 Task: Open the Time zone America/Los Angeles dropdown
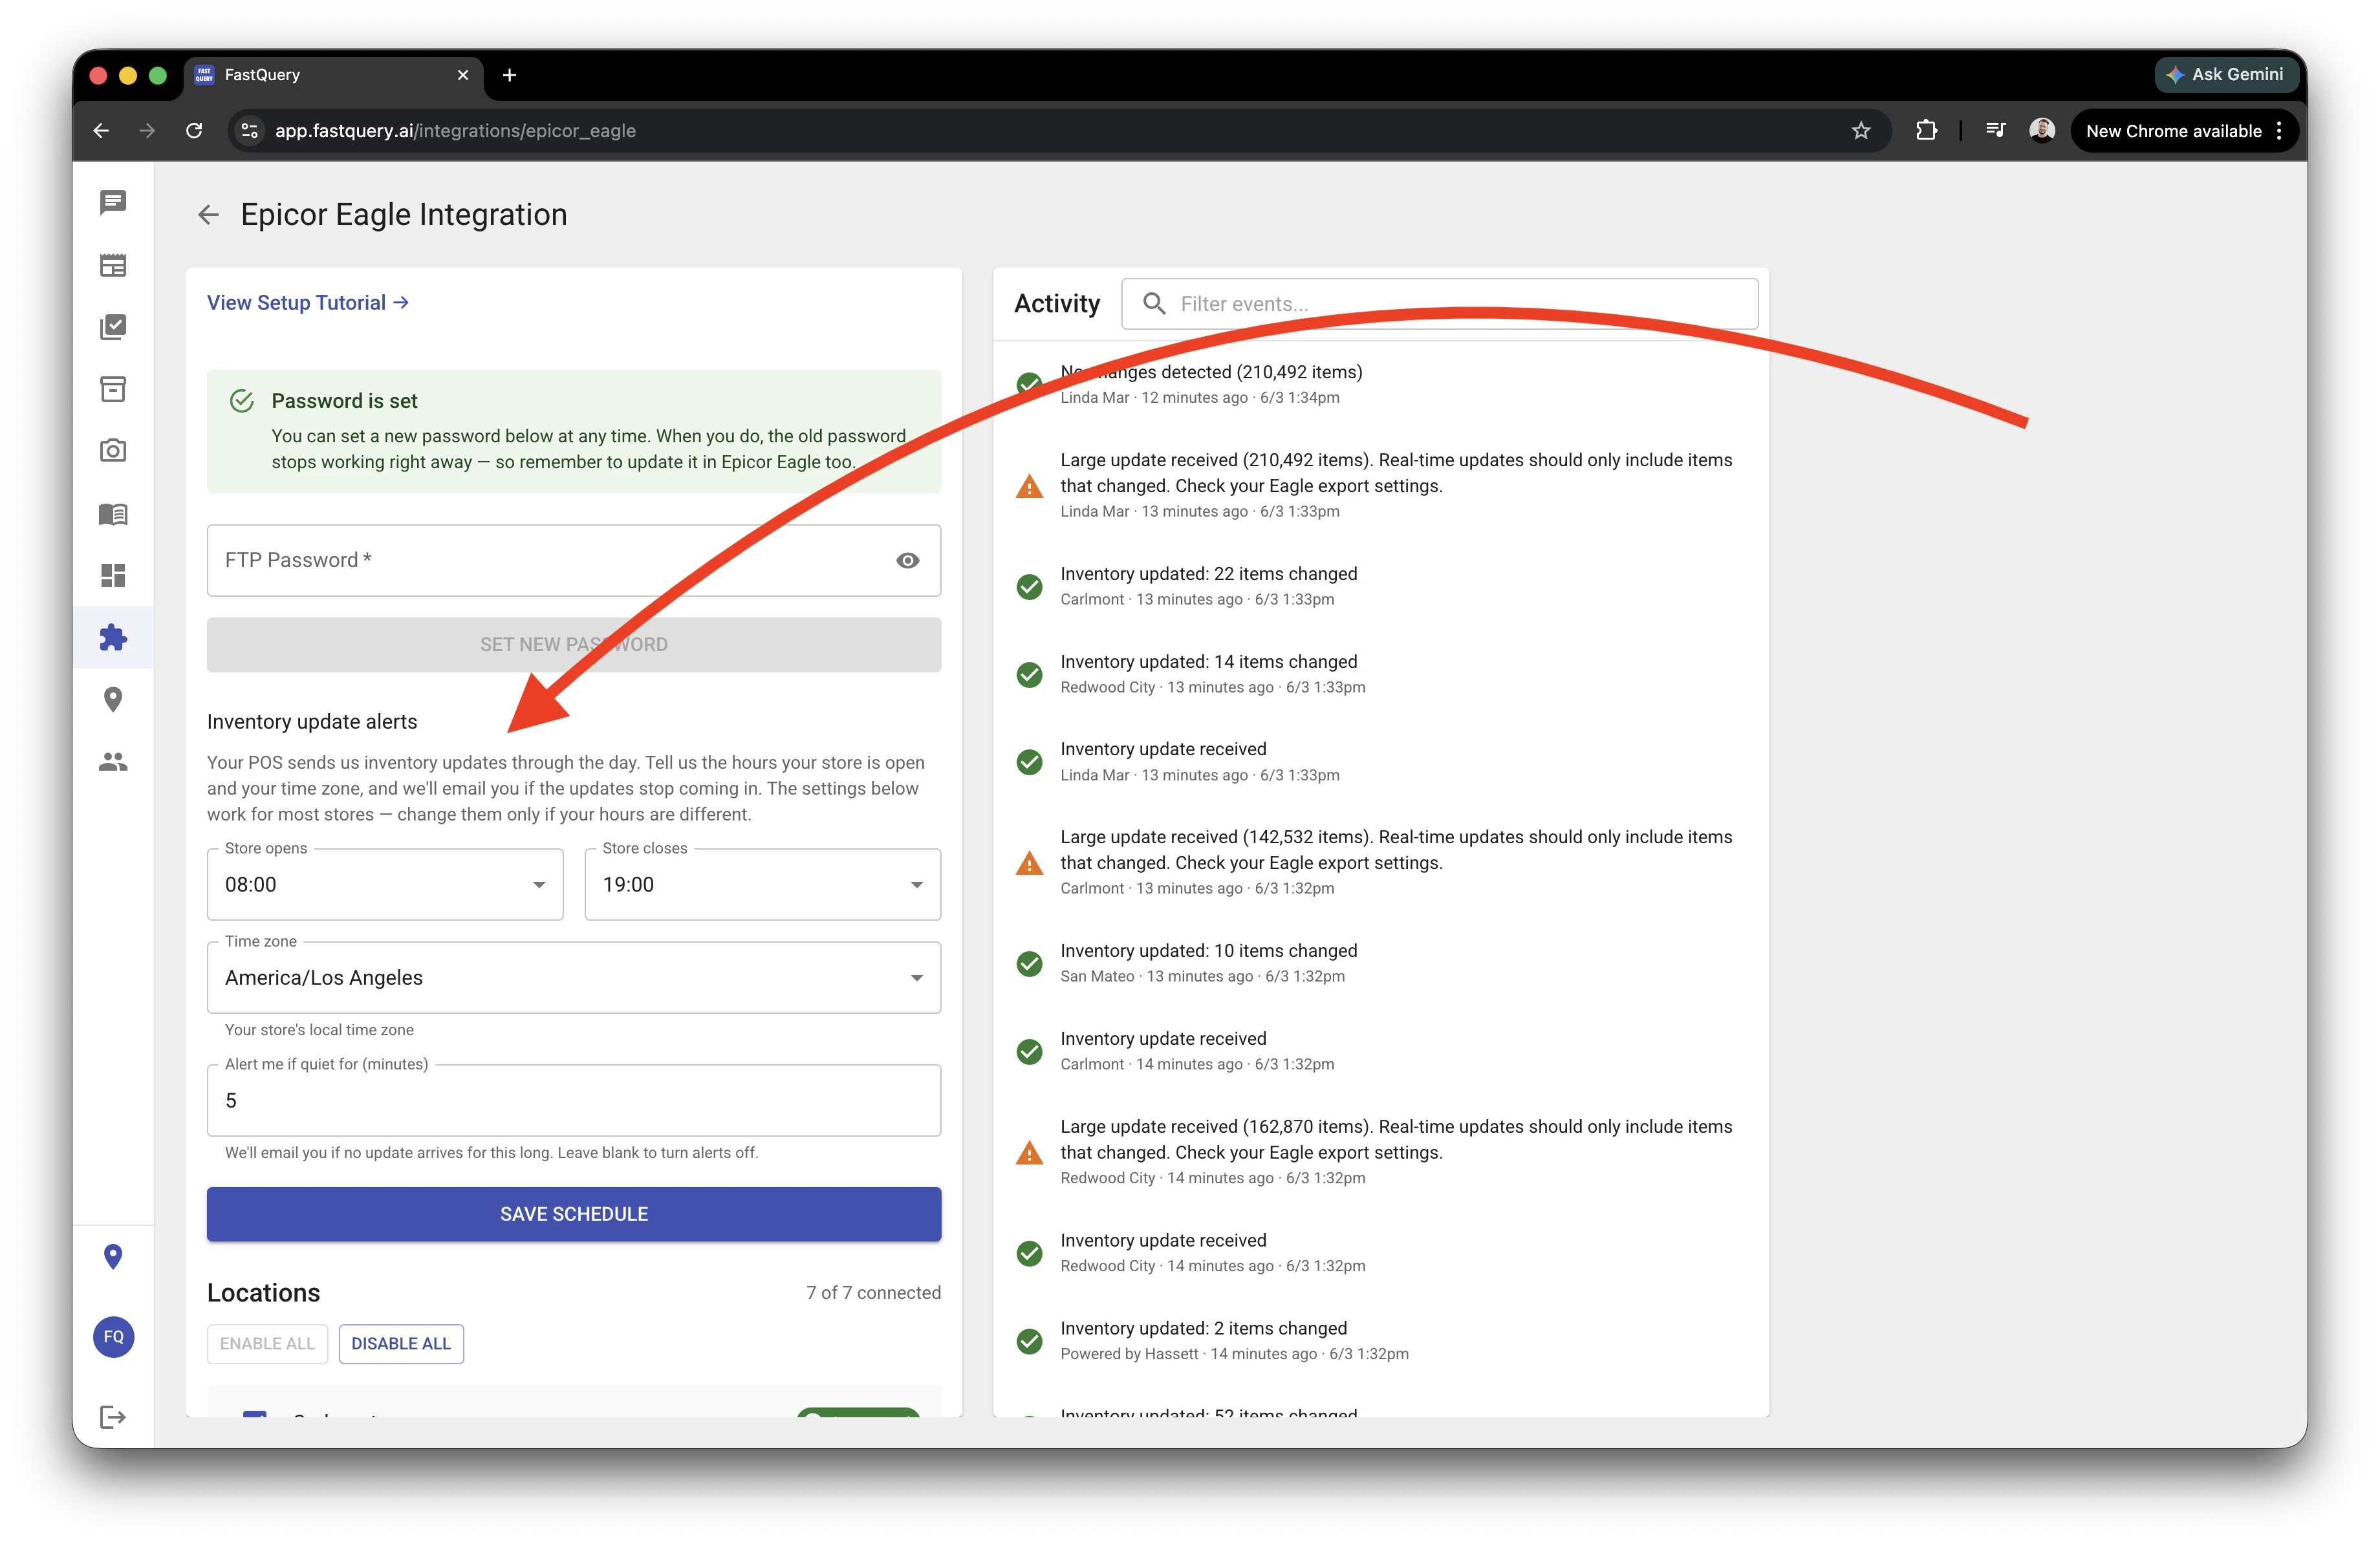[574, 978]
